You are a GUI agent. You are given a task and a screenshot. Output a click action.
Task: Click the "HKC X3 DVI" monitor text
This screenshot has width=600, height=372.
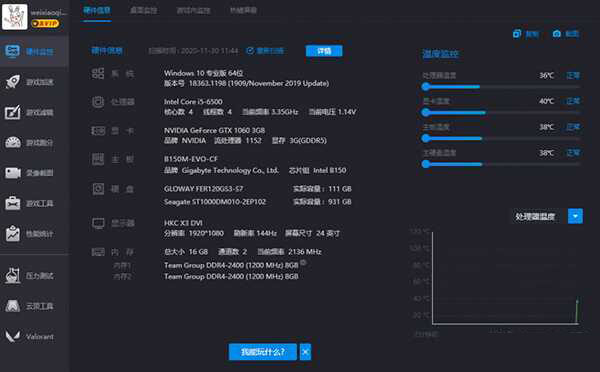pos(183,223)
